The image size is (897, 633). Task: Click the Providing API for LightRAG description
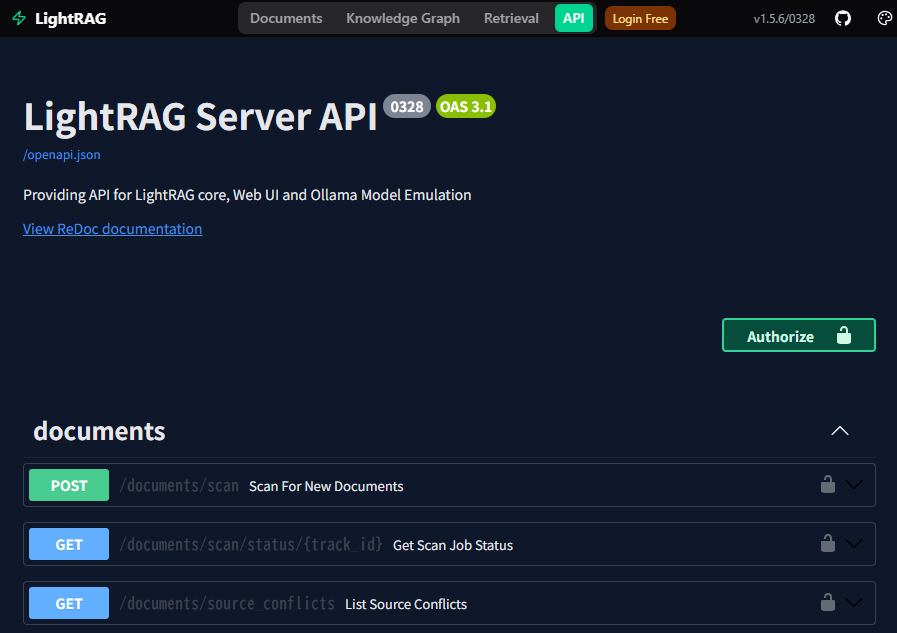point(247,195)
